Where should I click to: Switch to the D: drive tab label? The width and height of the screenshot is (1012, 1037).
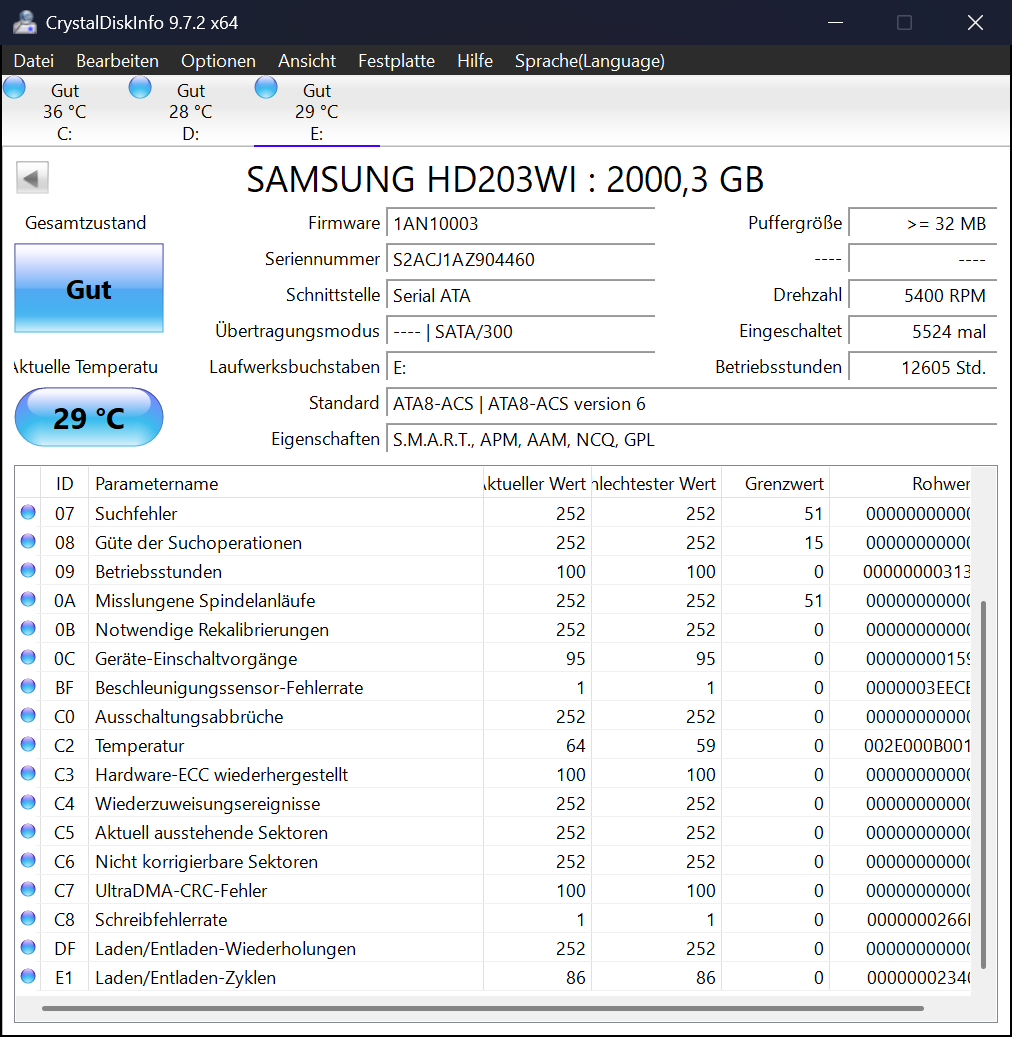pyautogui.click(x=190, y=134)
